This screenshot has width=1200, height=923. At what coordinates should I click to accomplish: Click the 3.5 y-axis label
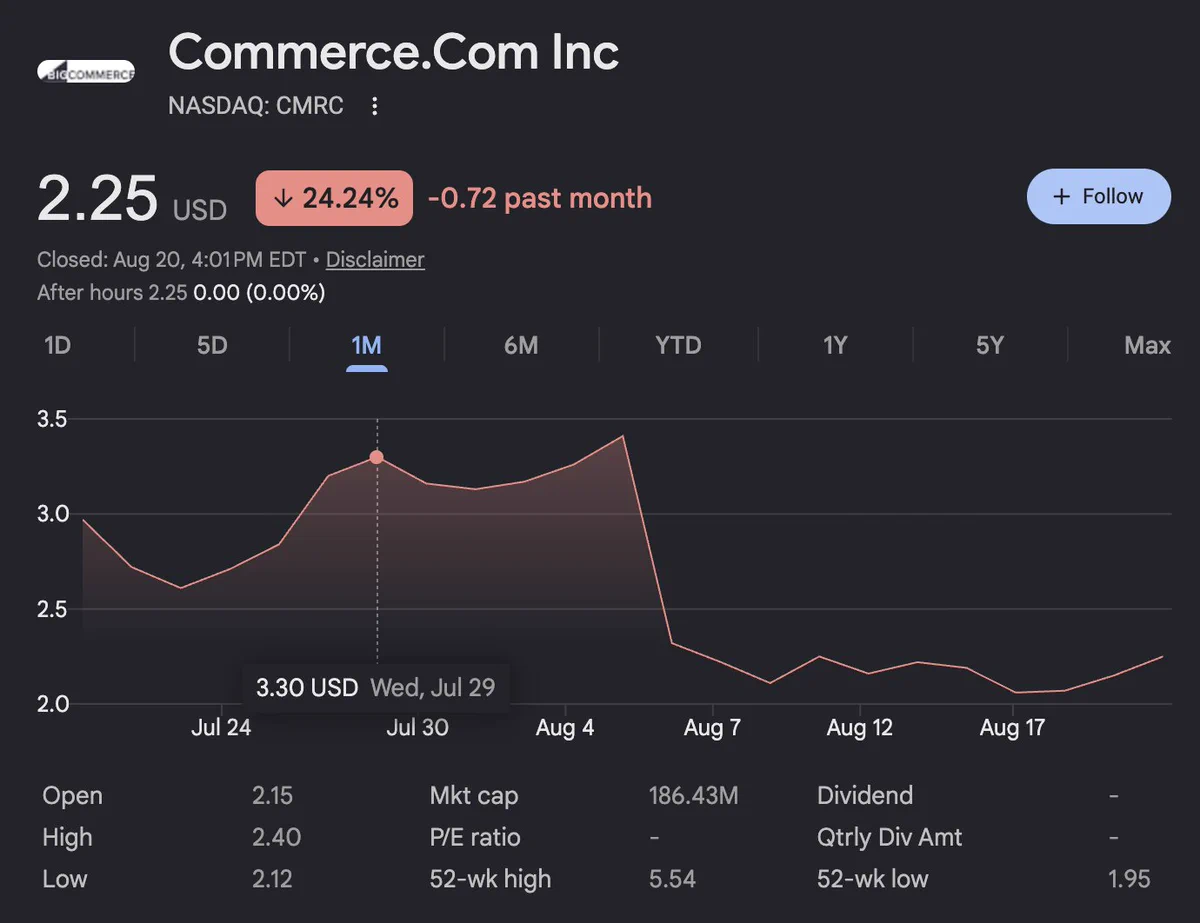52,419
